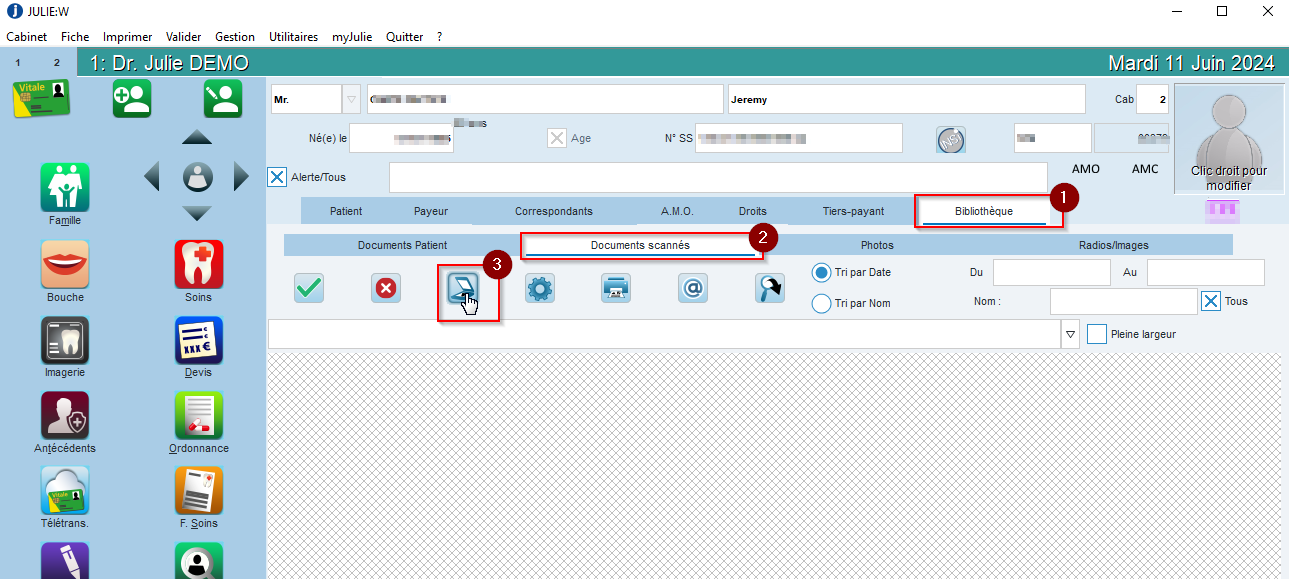
Task: Open the Utilitaires menu
Action: pyautogui.click(x=293, y=36)
